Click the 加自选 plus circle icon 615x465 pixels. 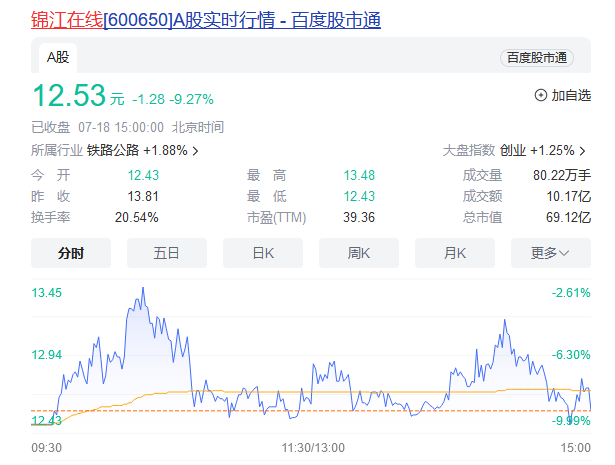tap(540, 95)
